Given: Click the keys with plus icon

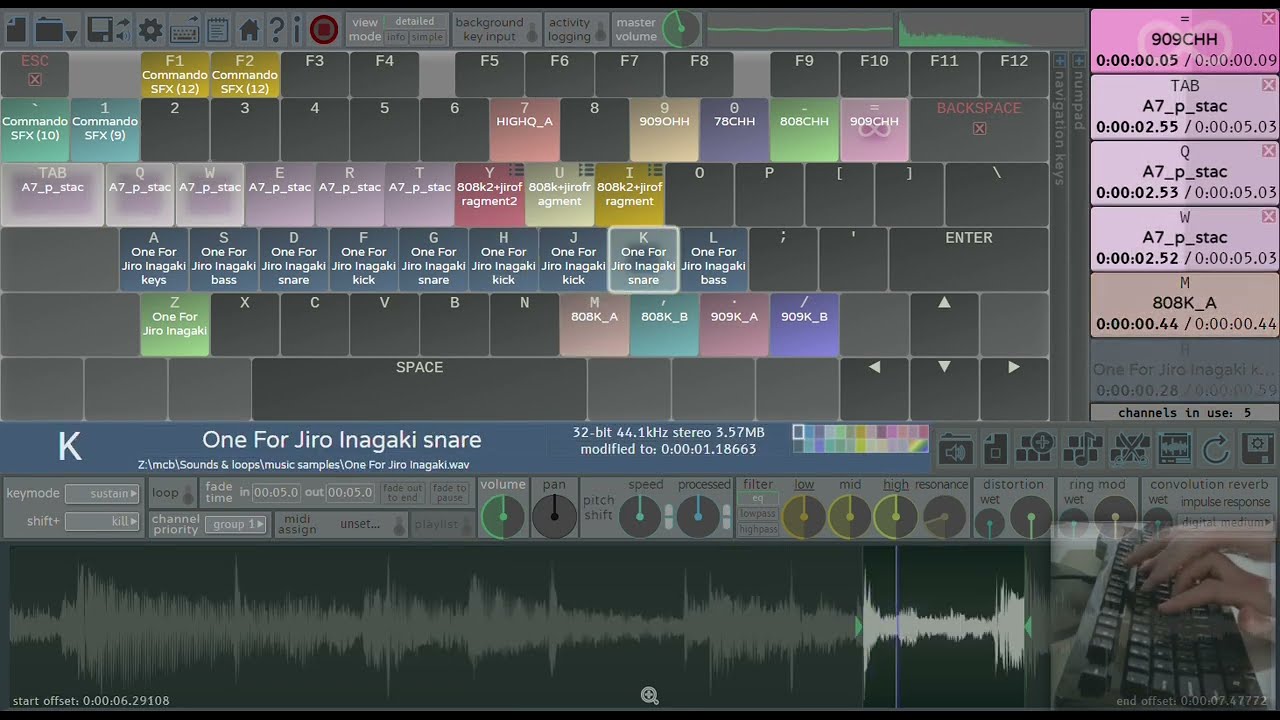Looking at the screenshot, I should click(x=1035, y=449).
